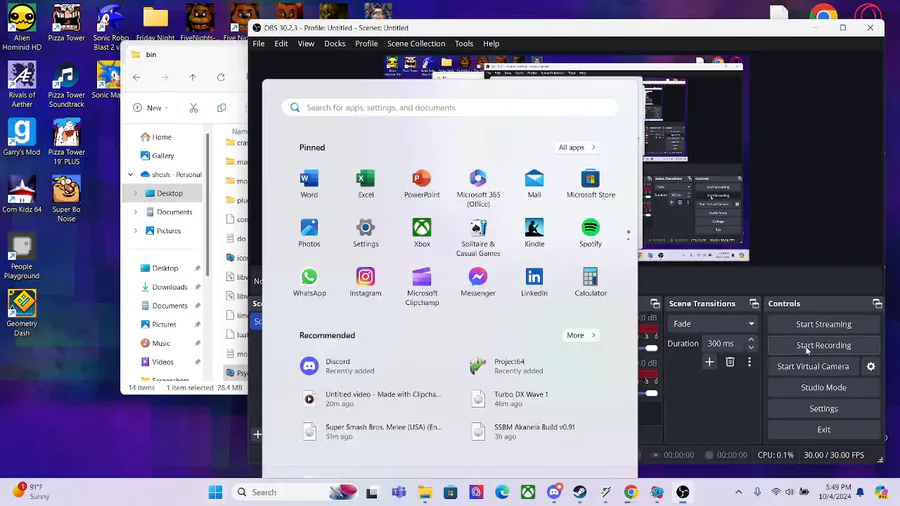Open the OBS Edit menu
The height and width of the screenshot is (506, 900).
281,44
